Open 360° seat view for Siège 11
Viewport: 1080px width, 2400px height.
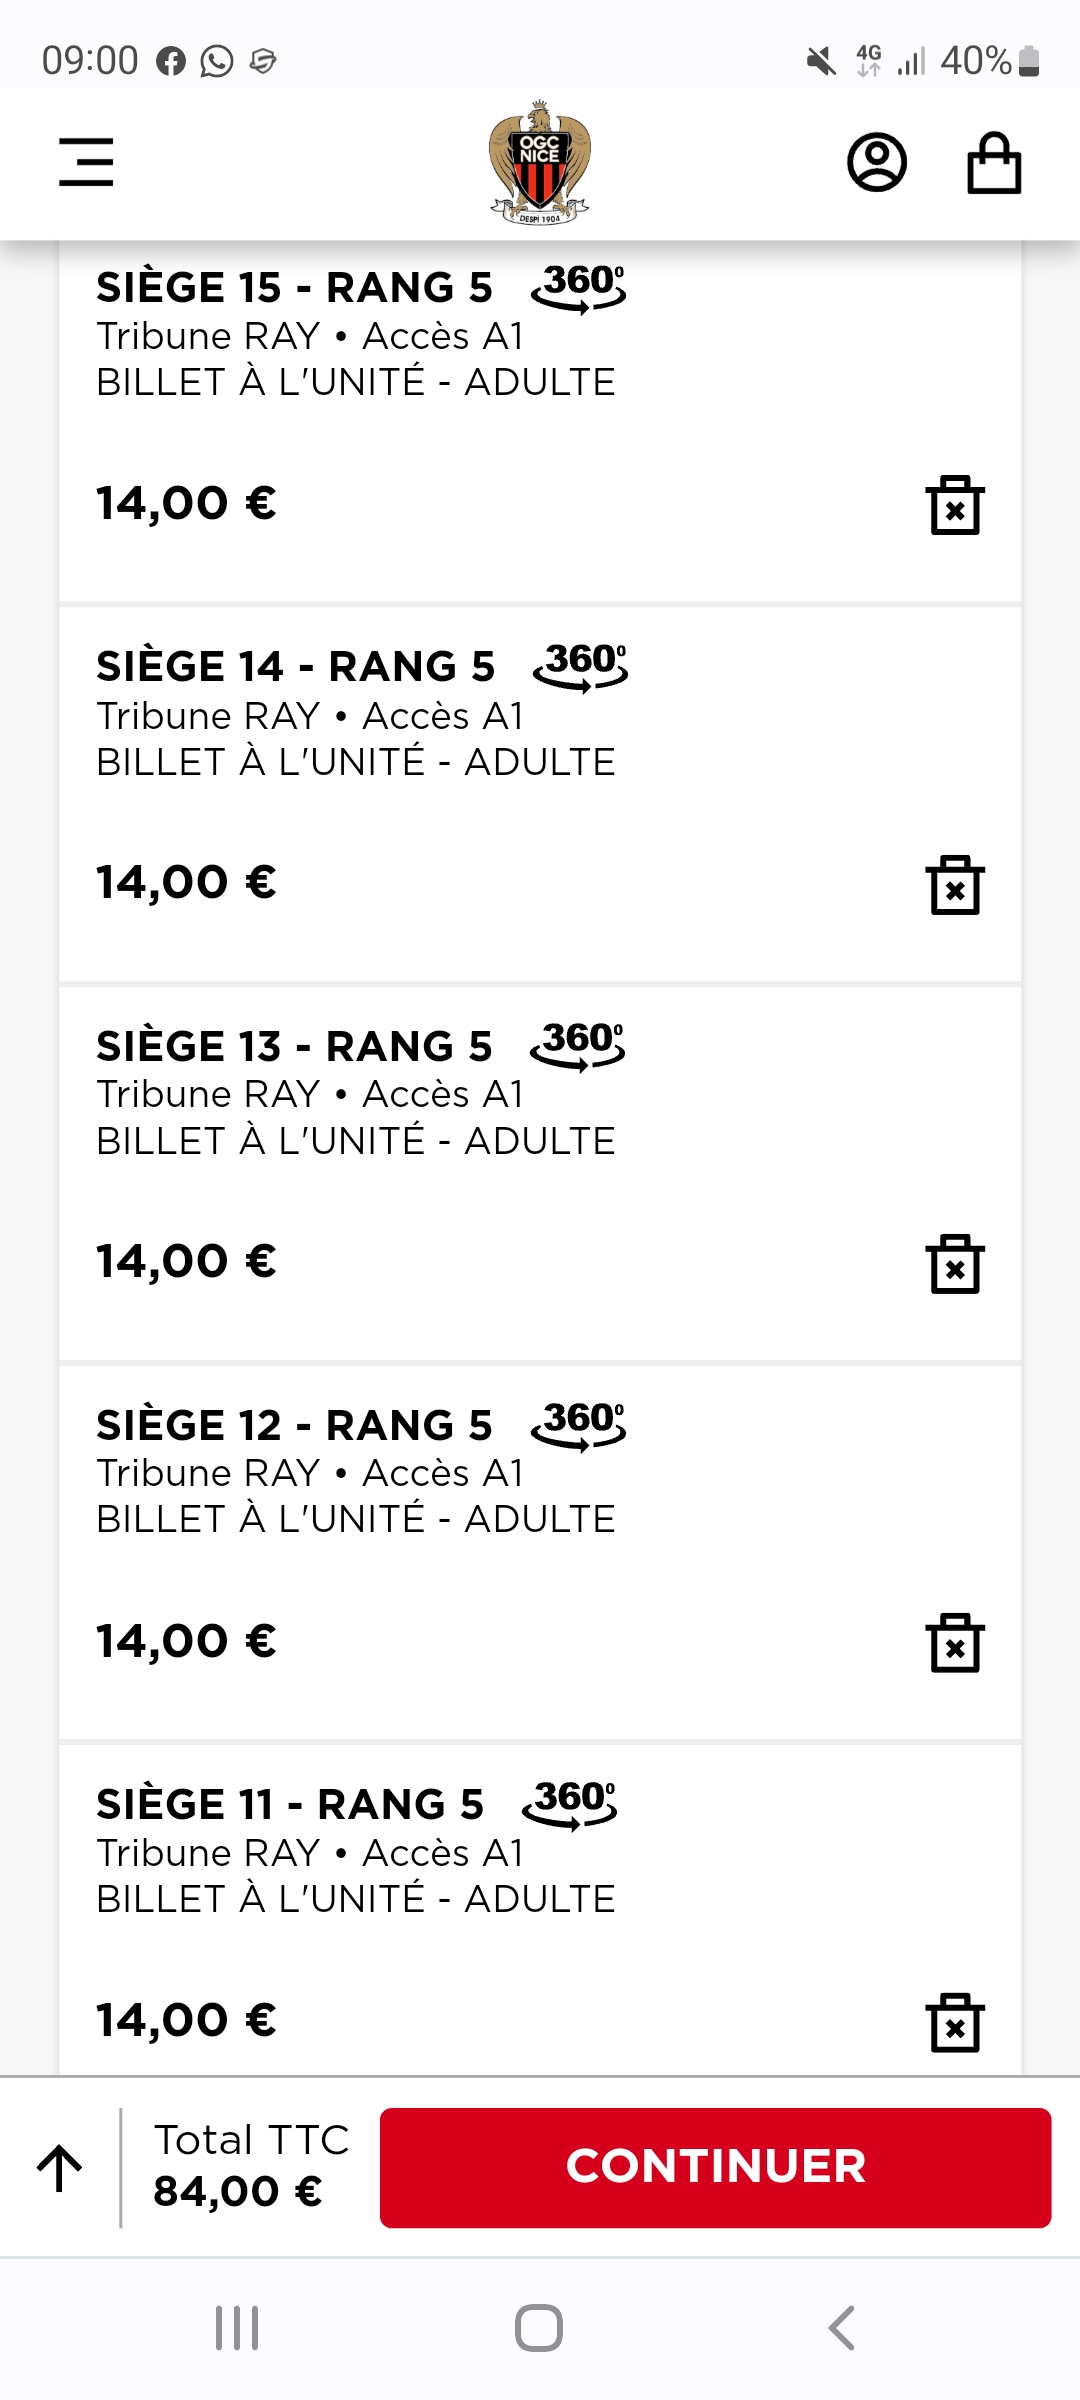[570, 1803]
